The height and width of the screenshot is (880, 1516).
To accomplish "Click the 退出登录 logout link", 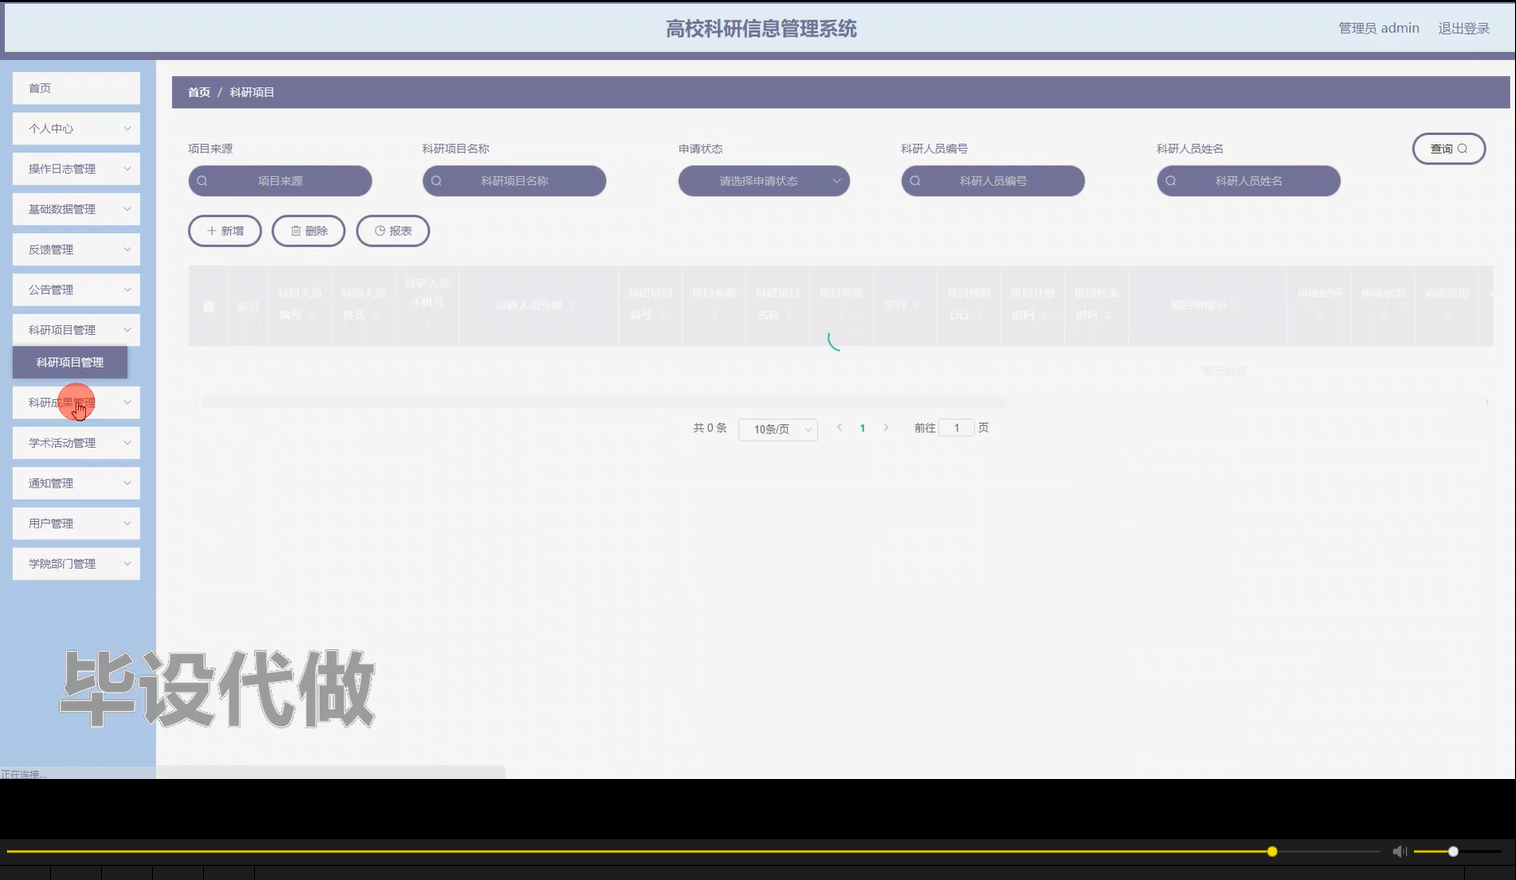I will [1462, 27].
